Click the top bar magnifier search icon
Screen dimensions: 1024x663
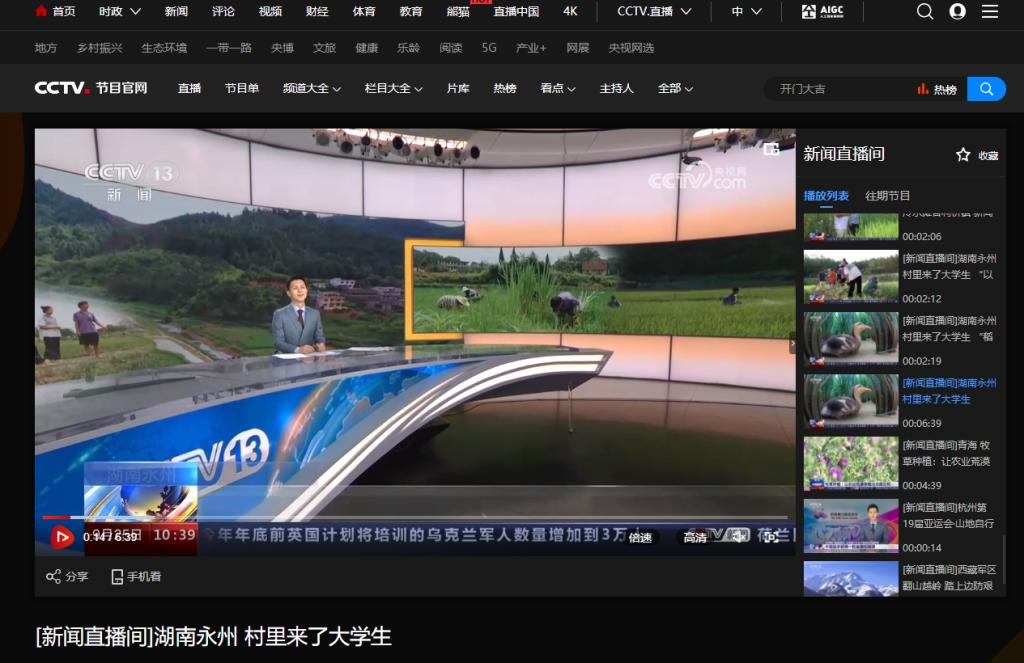coord(925,11)
